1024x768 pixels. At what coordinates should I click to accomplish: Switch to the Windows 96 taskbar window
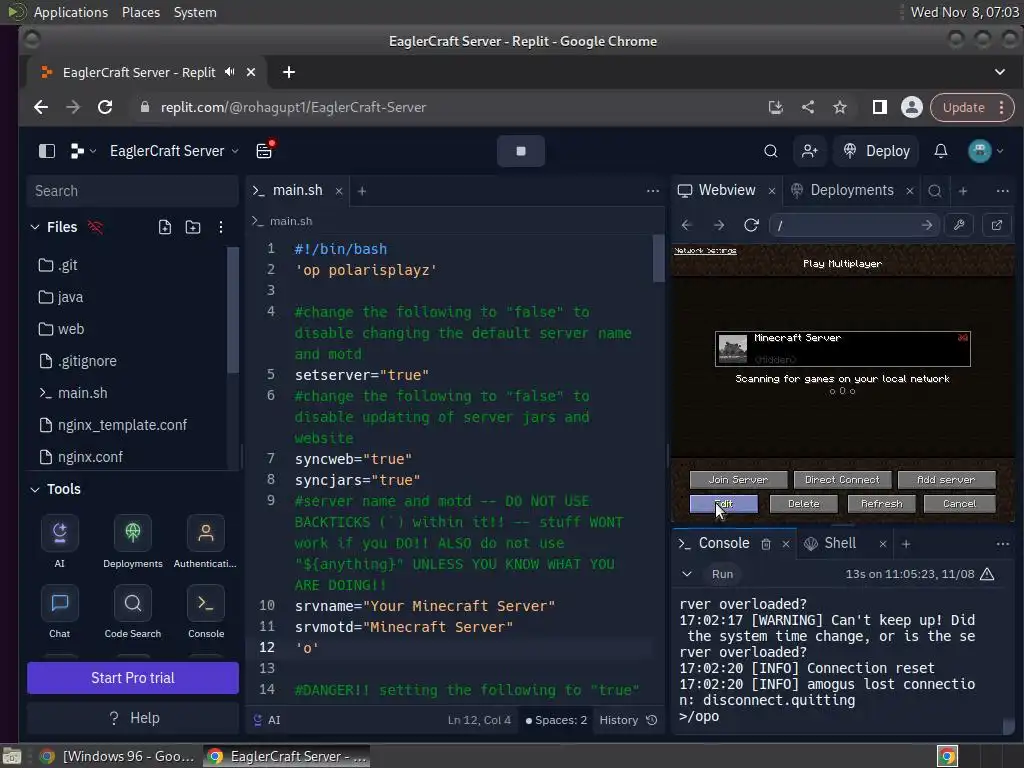tap(118, 757)
